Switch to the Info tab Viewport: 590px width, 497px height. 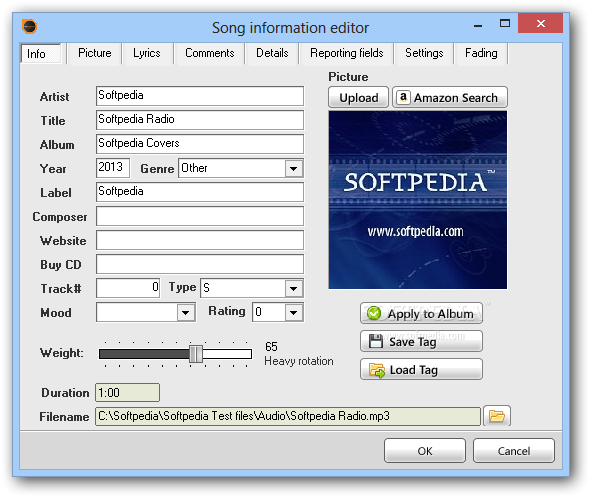(41, 53)
